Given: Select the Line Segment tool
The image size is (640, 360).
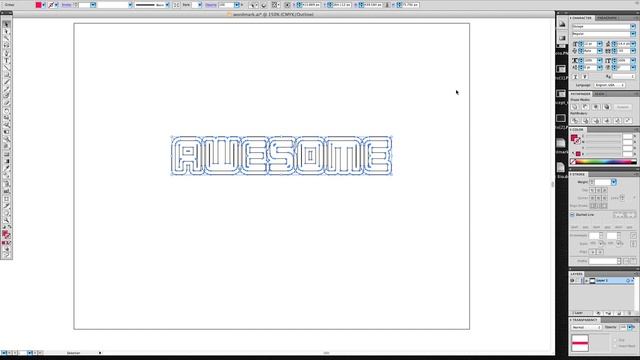Looking at the screenshot, I should 6,68.
